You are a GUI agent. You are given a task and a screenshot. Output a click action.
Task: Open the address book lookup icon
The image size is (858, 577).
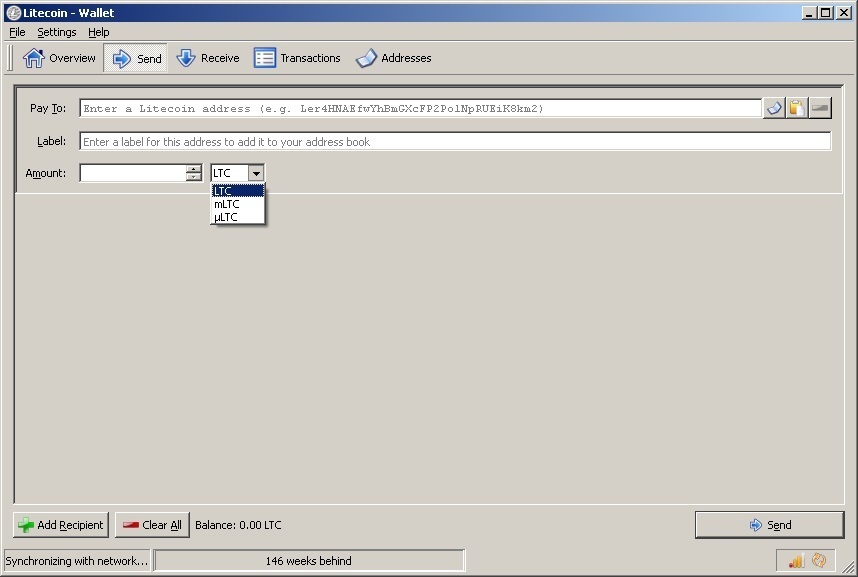(772, 108)
